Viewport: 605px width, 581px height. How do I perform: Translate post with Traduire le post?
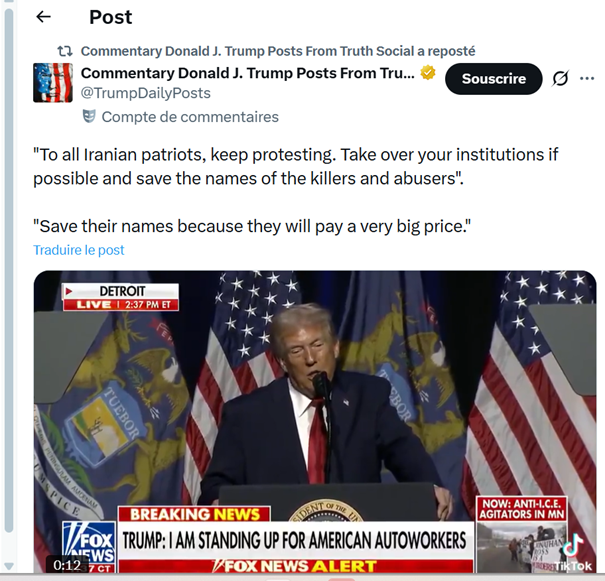click(79, 250)
